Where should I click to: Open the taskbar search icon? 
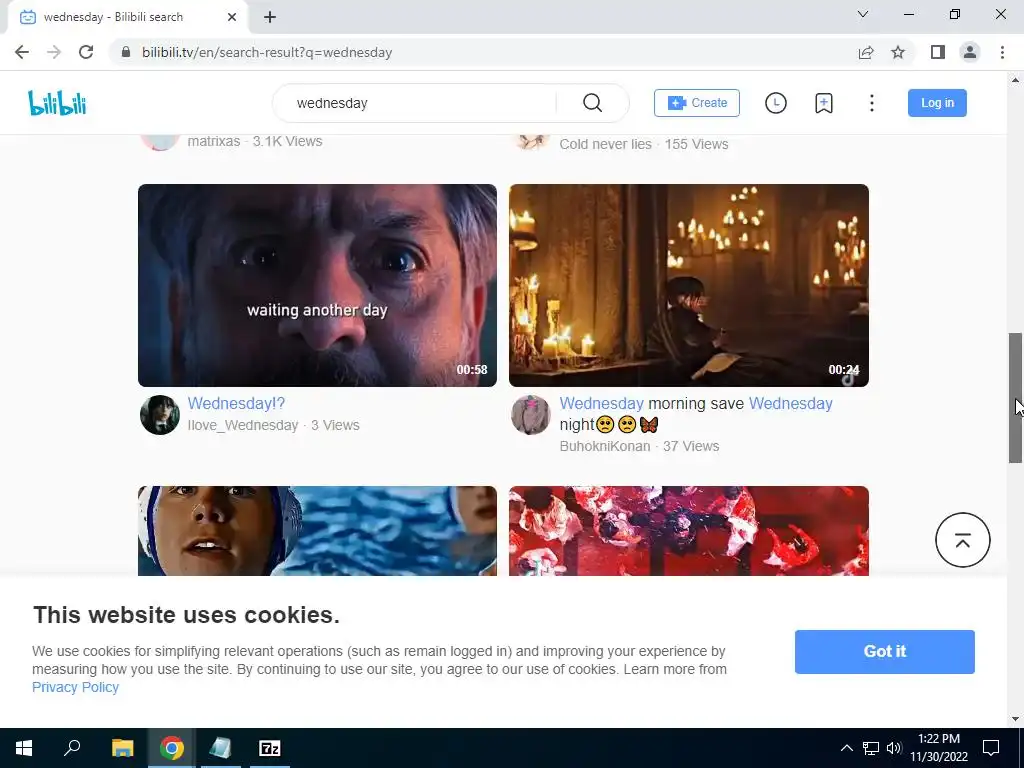(72, 748)
